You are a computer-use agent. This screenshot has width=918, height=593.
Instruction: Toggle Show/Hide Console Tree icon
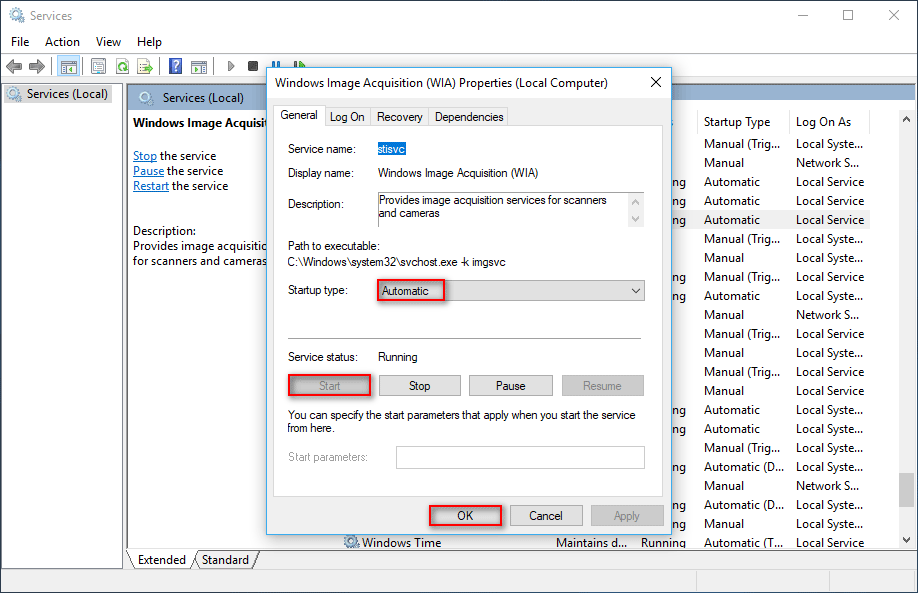(x=69, y=66)
